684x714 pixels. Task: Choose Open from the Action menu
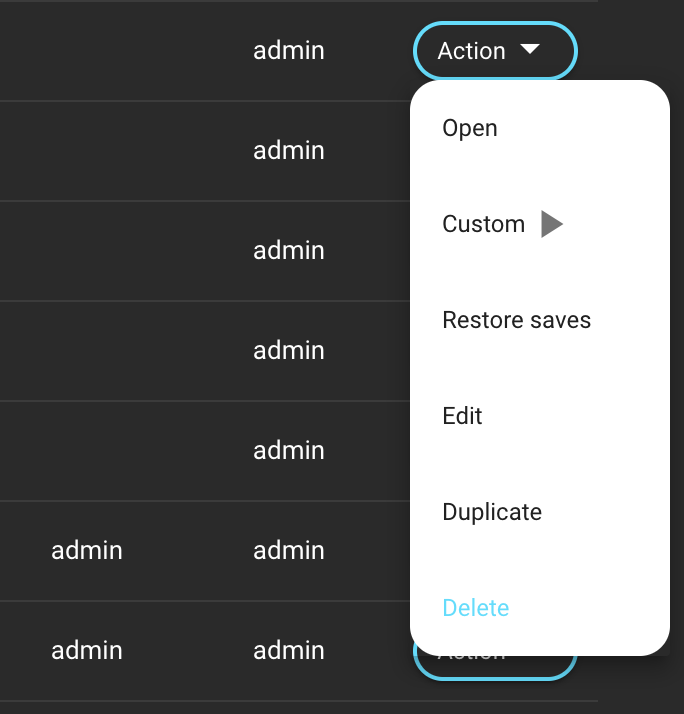470,128
